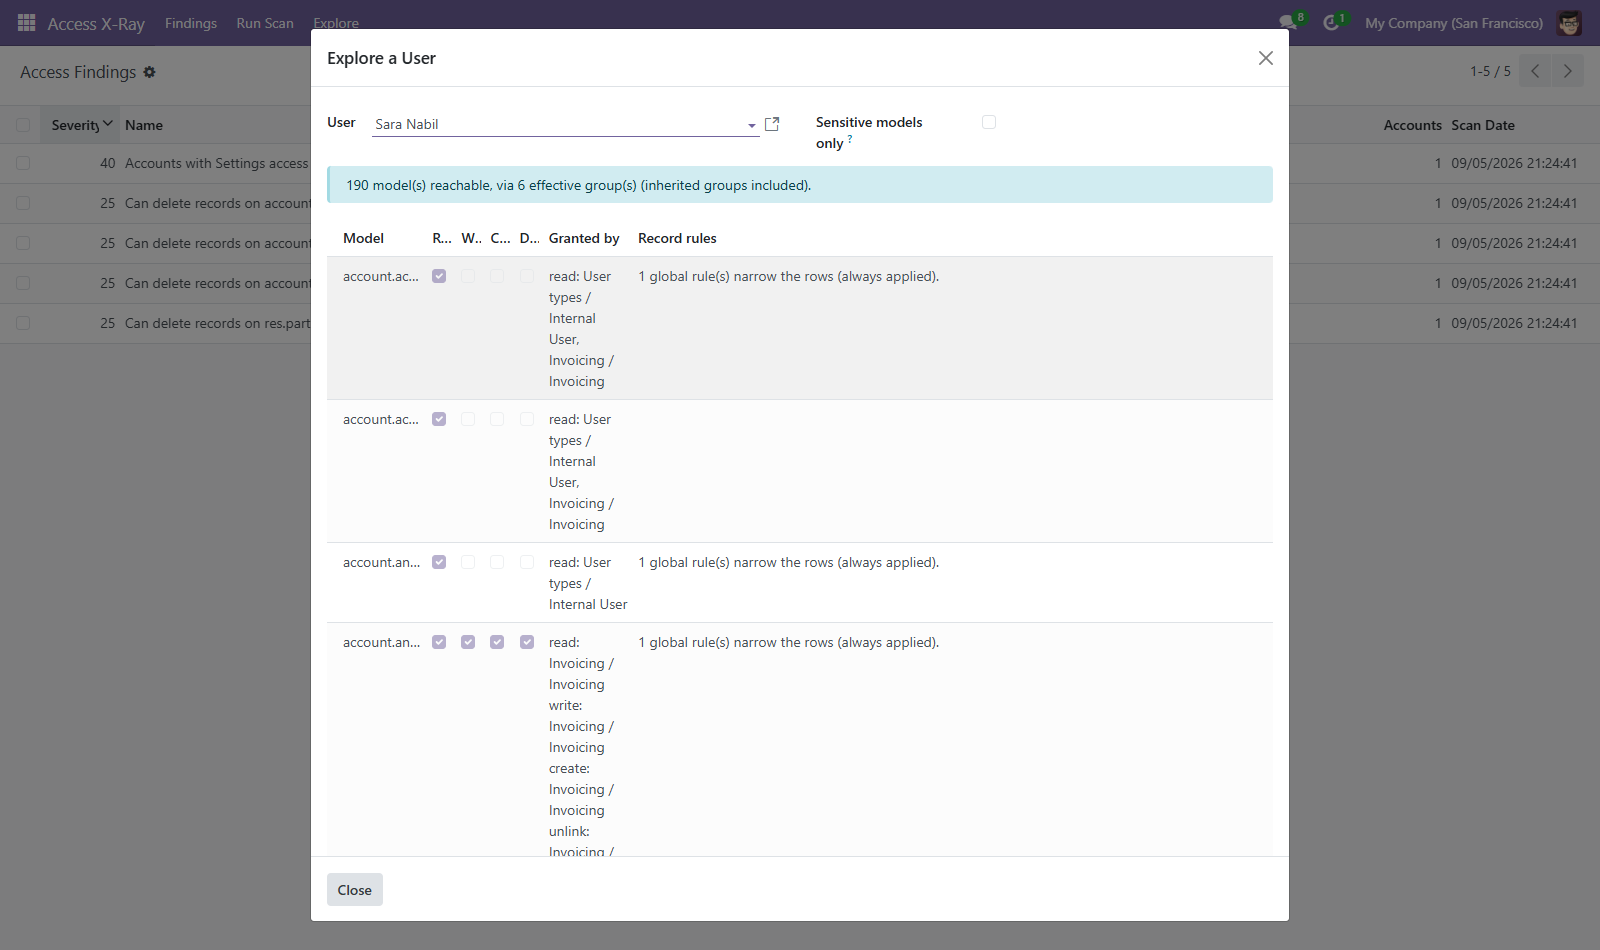Open Sara Nabil's record via external link icon

pos(772,124)
